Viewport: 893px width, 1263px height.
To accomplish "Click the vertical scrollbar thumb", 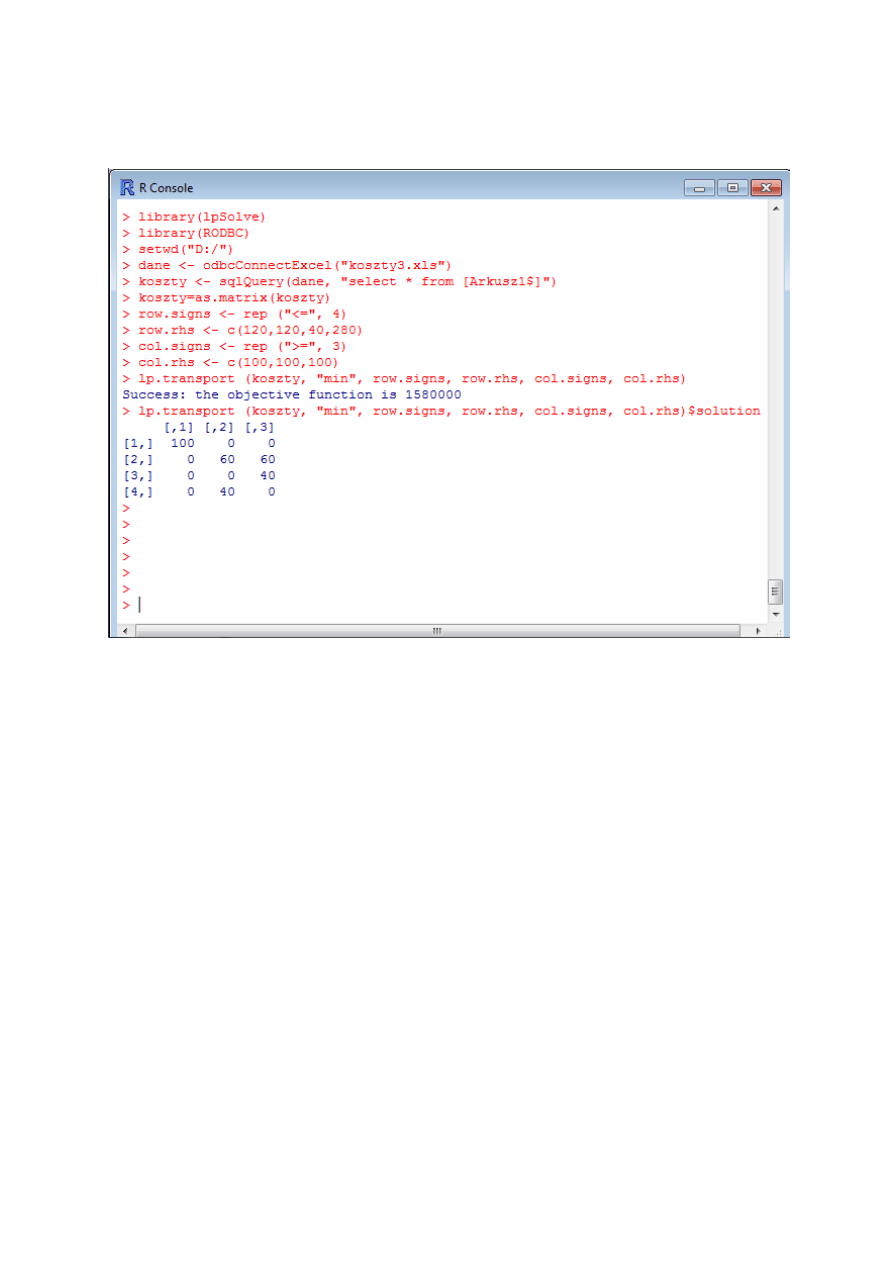I will (775, 591).
